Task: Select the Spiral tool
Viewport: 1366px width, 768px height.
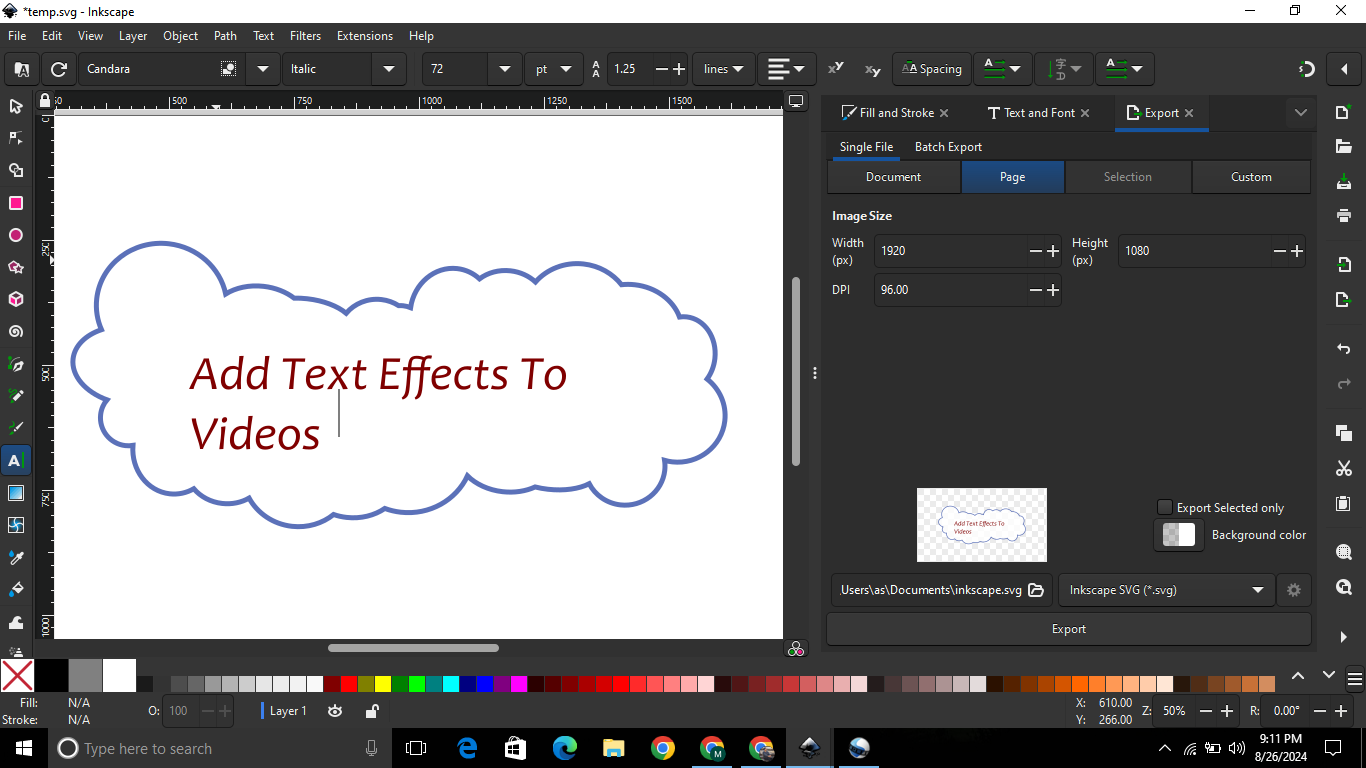Action: pyautogui.click(x=16, y=332)
